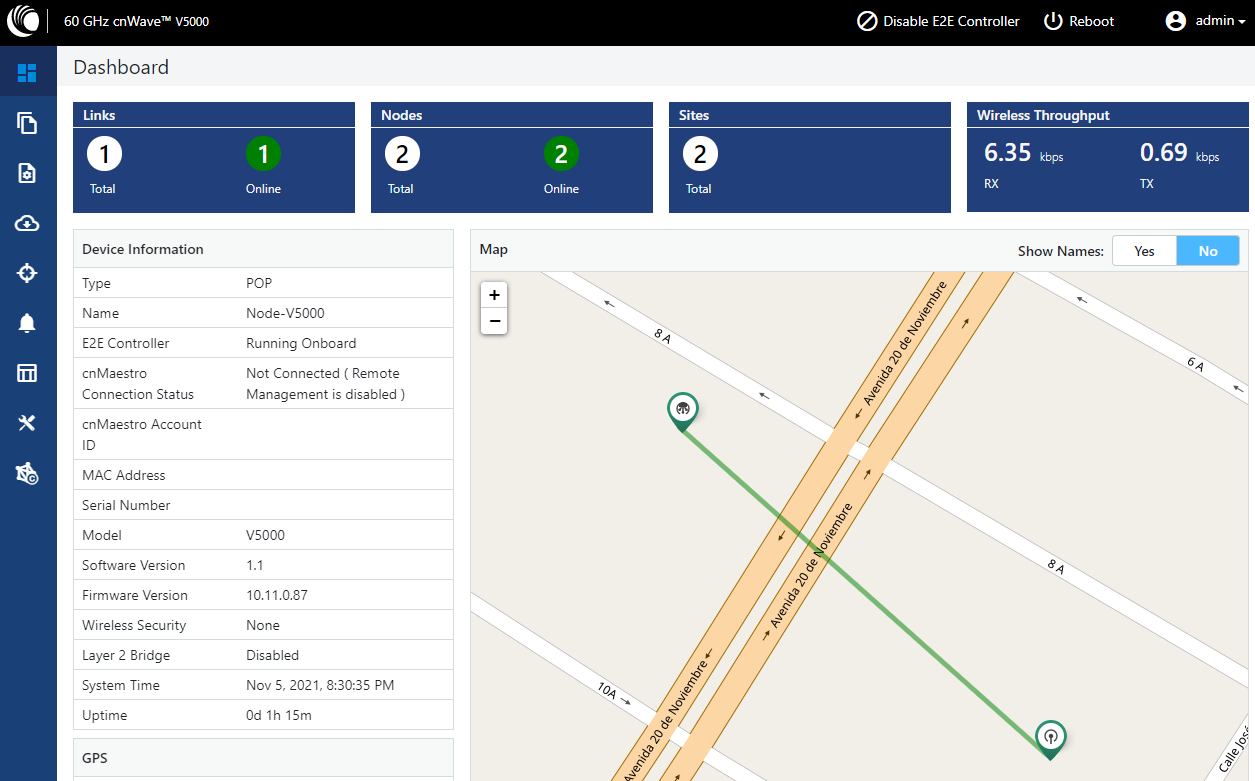The image size is (1255, 781).
Task: Open the table layout sidebar icon
Action: [x=27, y=373]
